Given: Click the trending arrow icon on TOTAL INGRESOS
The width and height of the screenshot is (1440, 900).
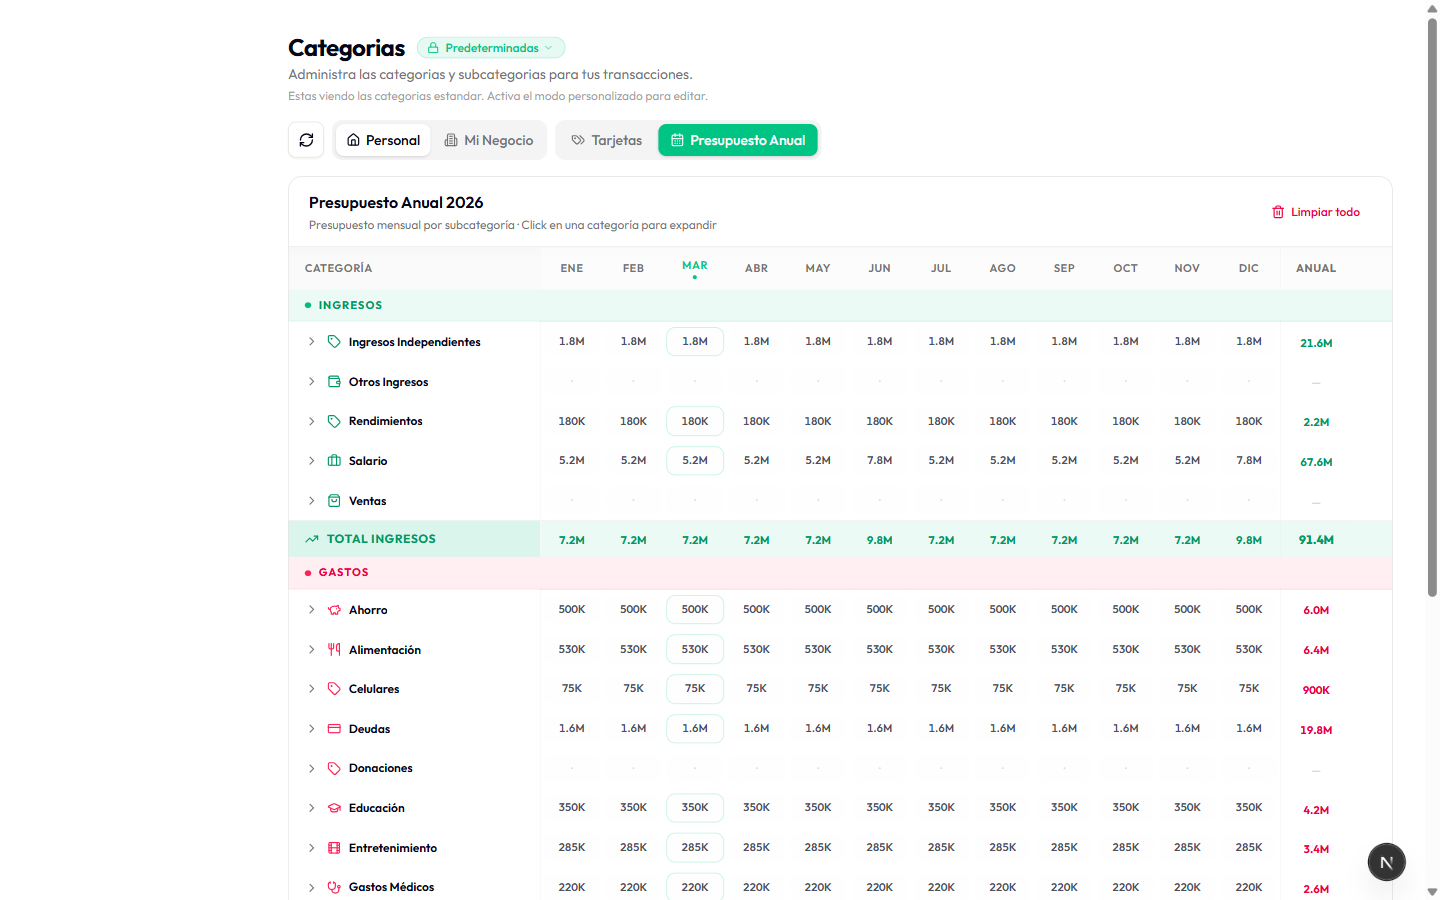Looking at the screenshot, I should [x=311, y=538].
